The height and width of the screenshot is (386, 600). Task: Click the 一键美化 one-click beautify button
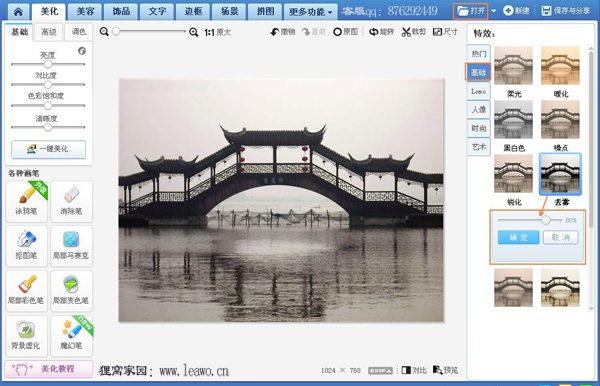tap(49, 149)
